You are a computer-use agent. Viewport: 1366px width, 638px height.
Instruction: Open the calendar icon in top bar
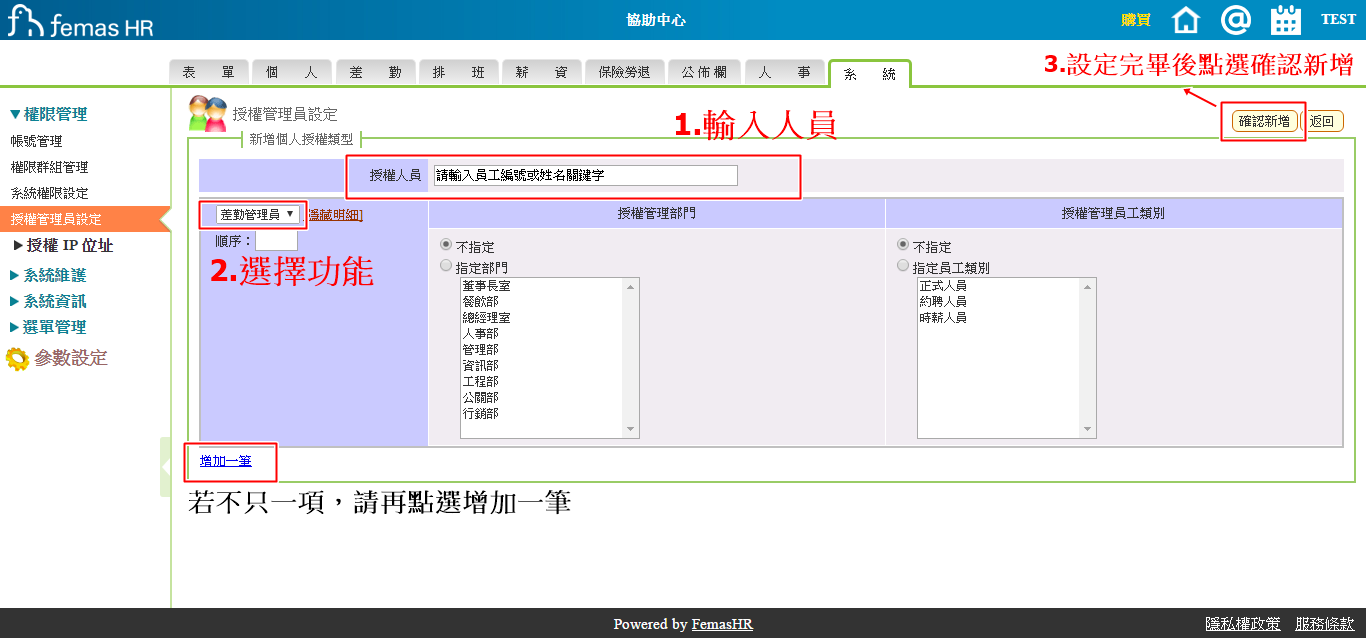1285,20
